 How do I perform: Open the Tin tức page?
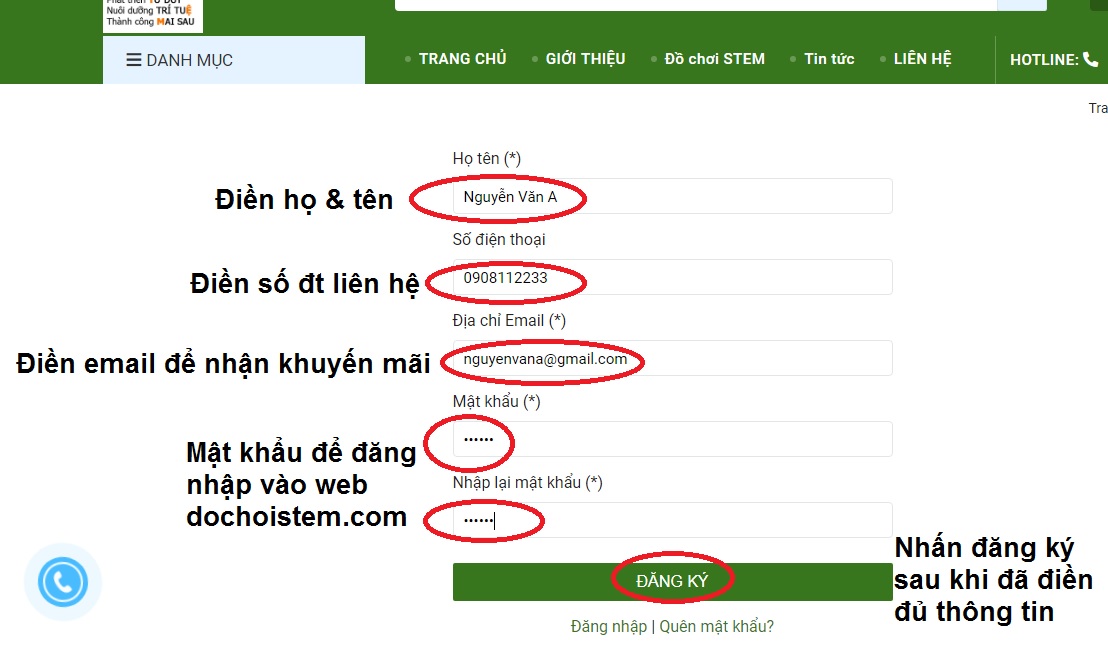click(x=829, y=59)
